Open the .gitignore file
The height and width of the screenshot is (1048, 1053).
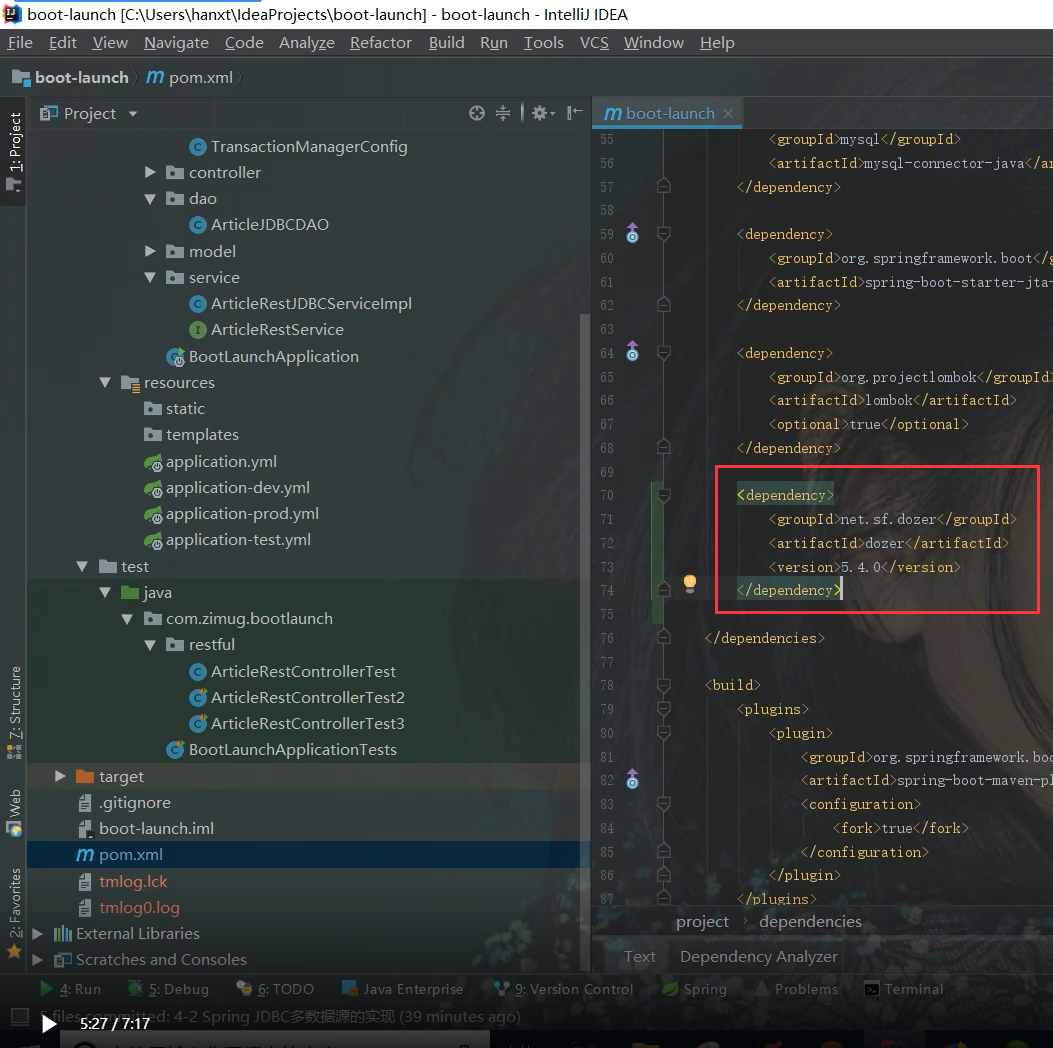click(x=124, y=803)
